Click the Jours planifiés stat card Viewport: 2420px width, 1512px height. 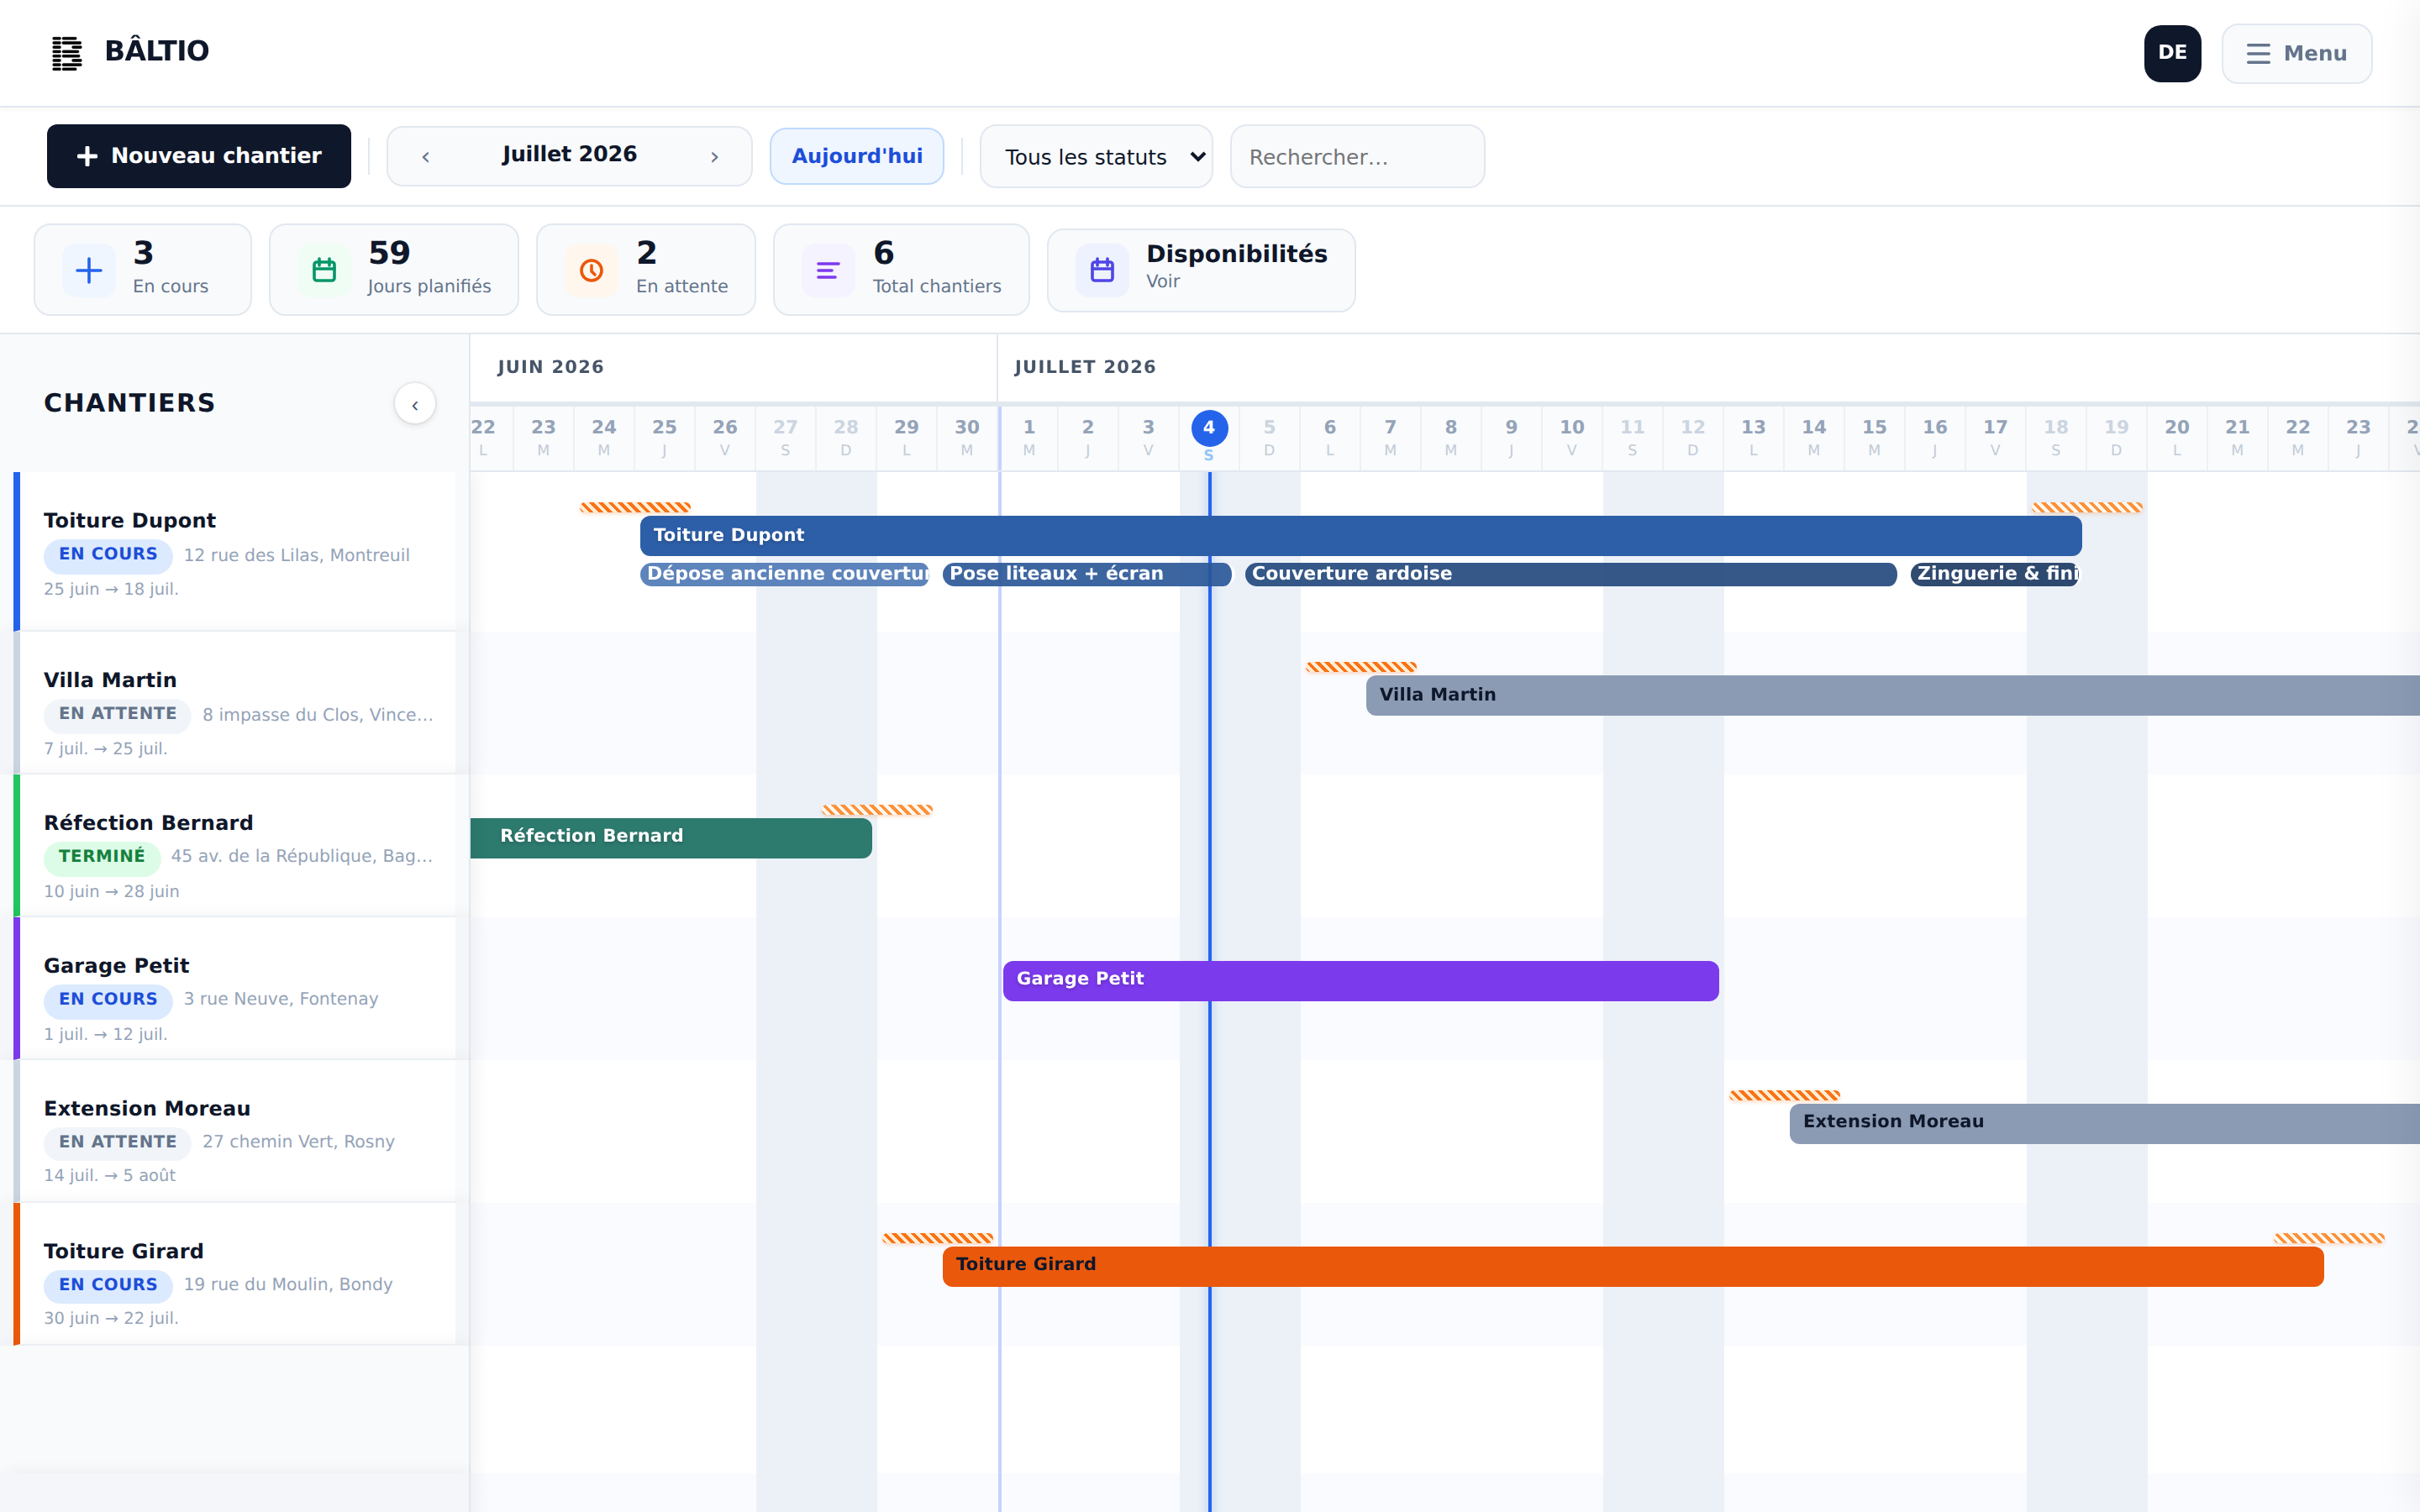(394, 270)
